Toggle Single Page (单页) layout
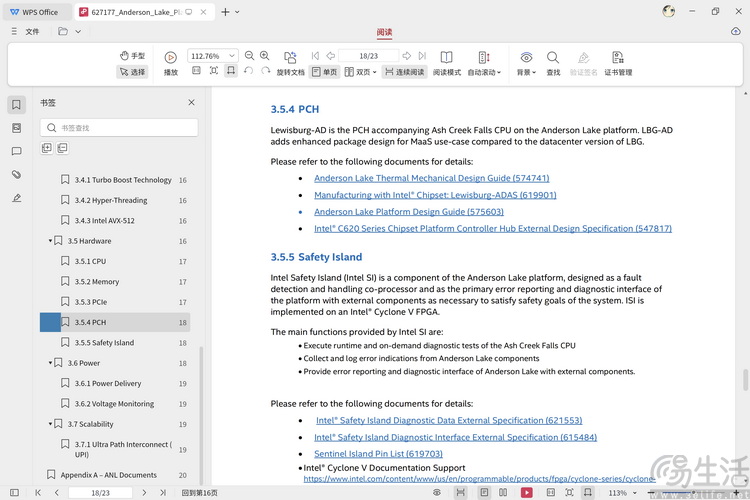Image resolution: width=750 pixels, height=500 pixels. click(x=324, y=72)
